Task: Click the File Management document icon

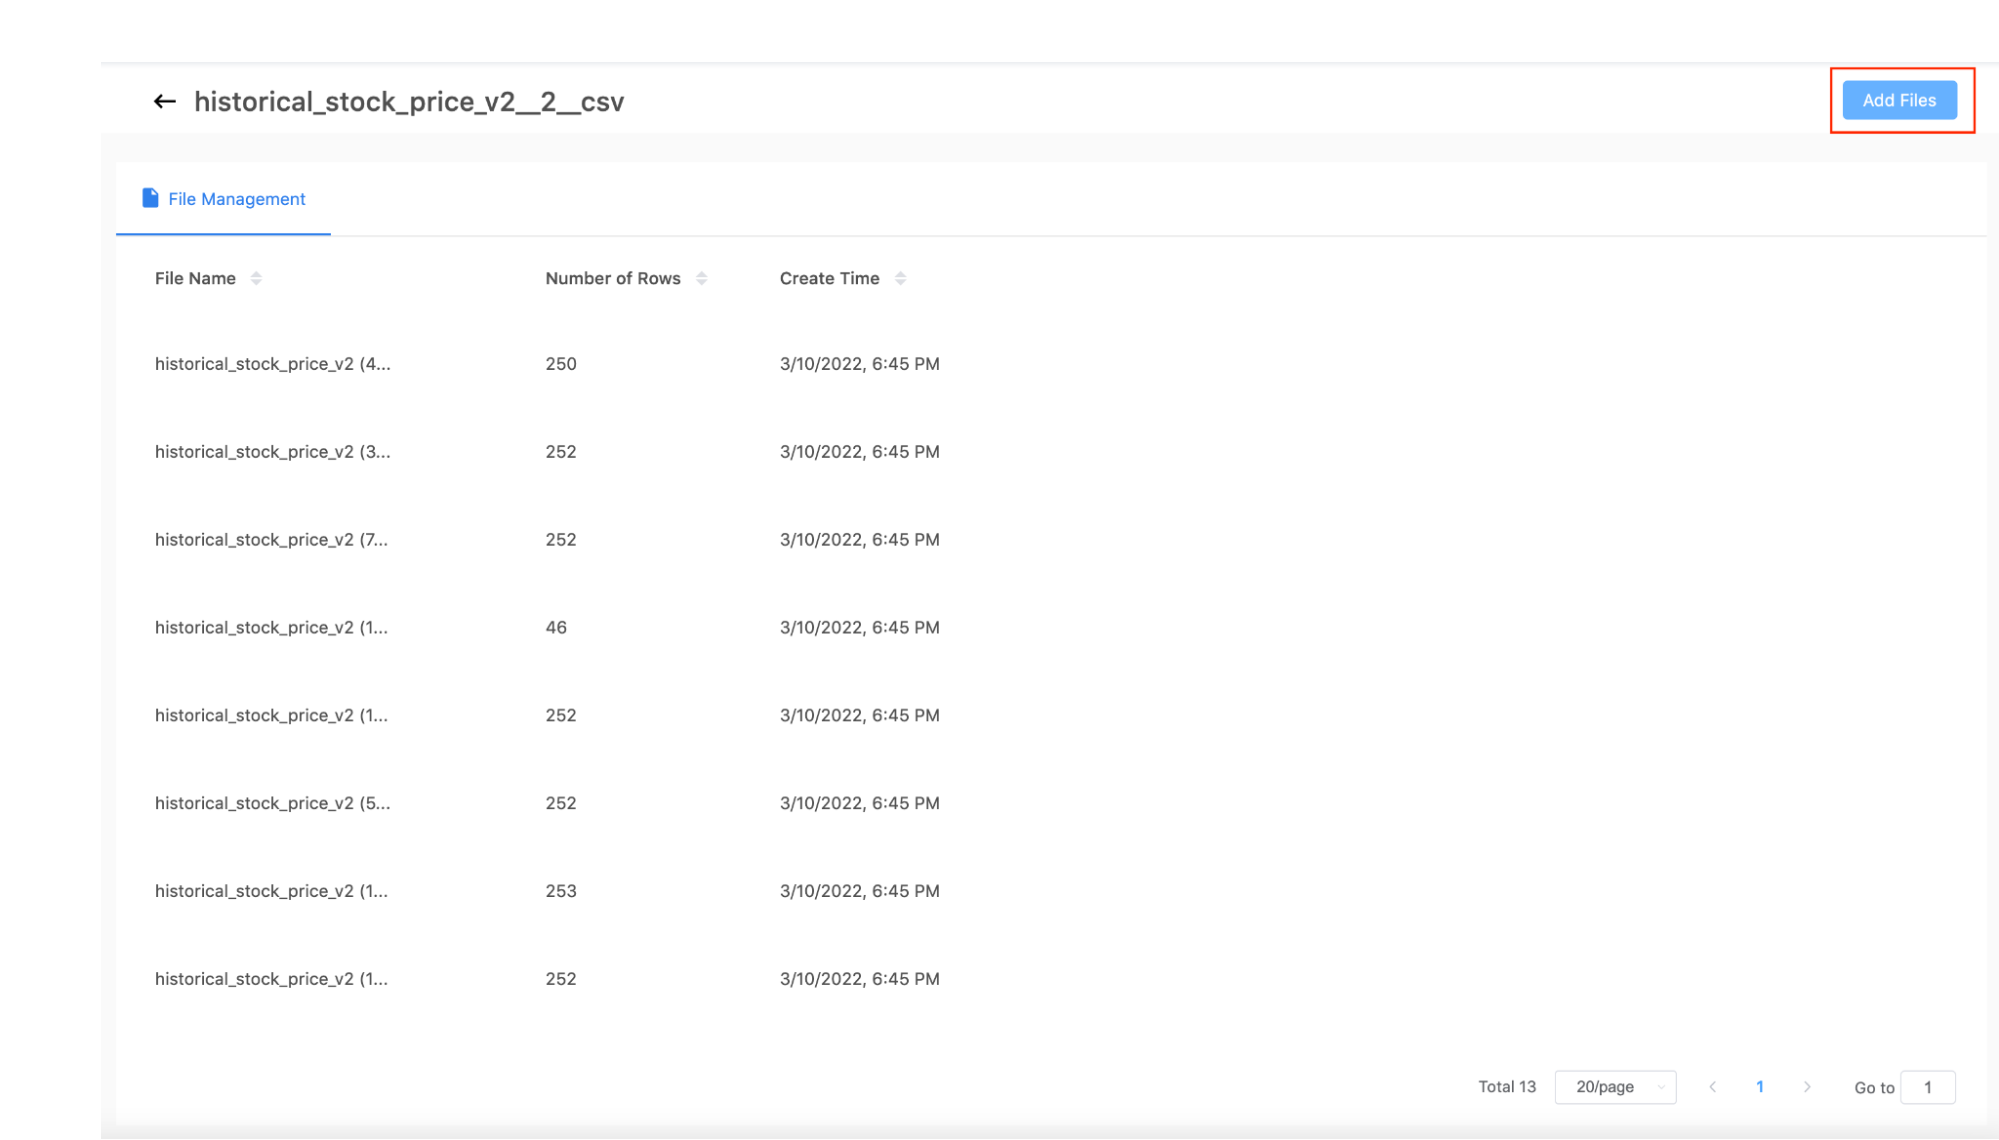Action: coord(150,198)
